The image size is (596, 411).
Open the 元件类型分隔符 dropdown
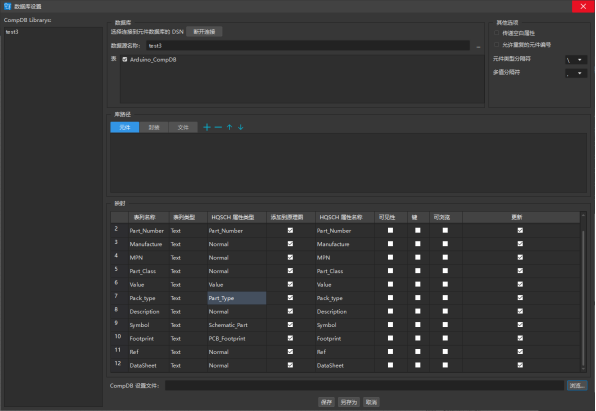click(576, 60)
